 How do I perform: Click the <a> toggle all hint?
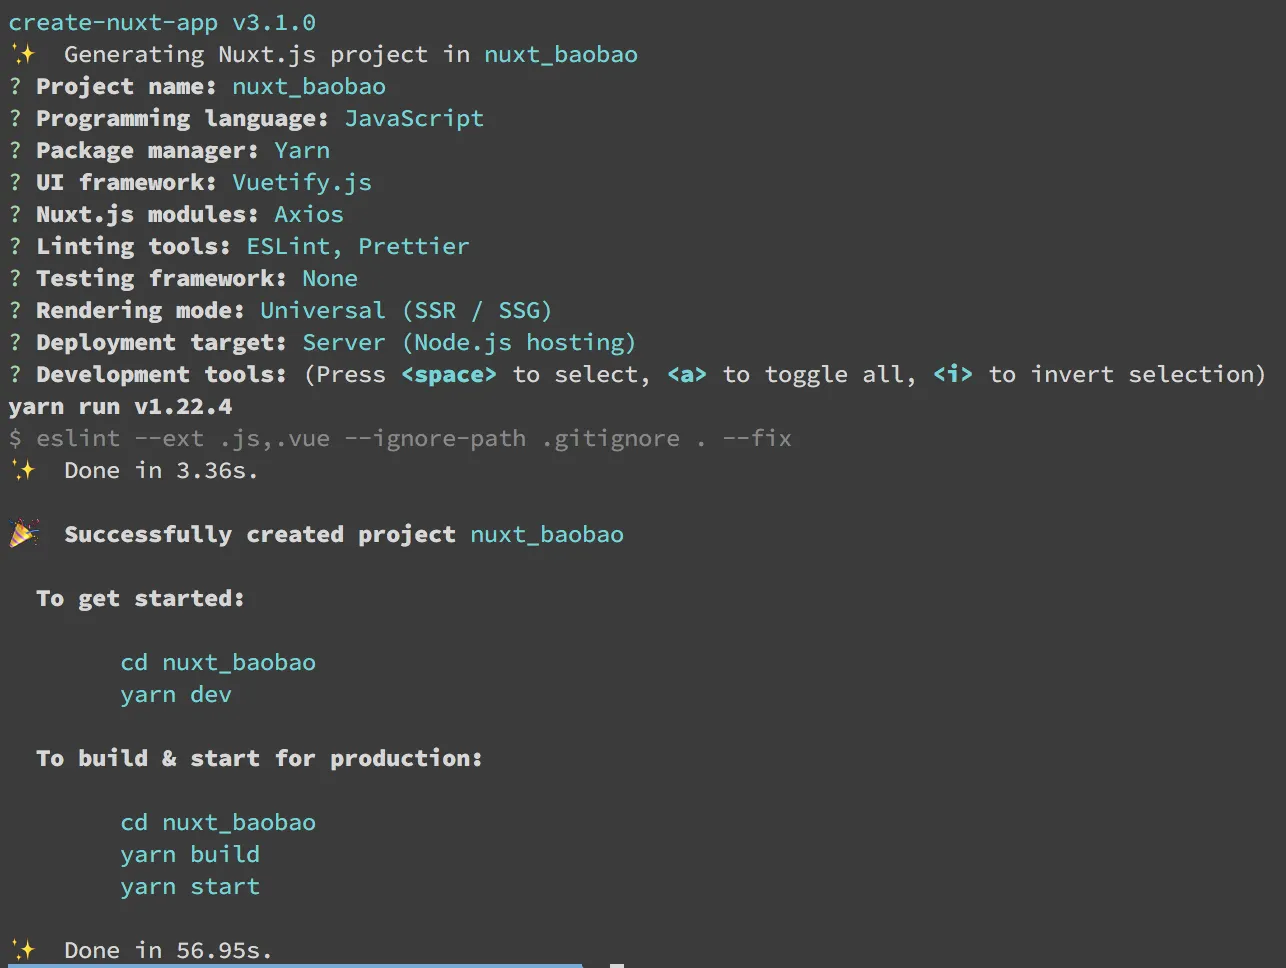point(687,374)
